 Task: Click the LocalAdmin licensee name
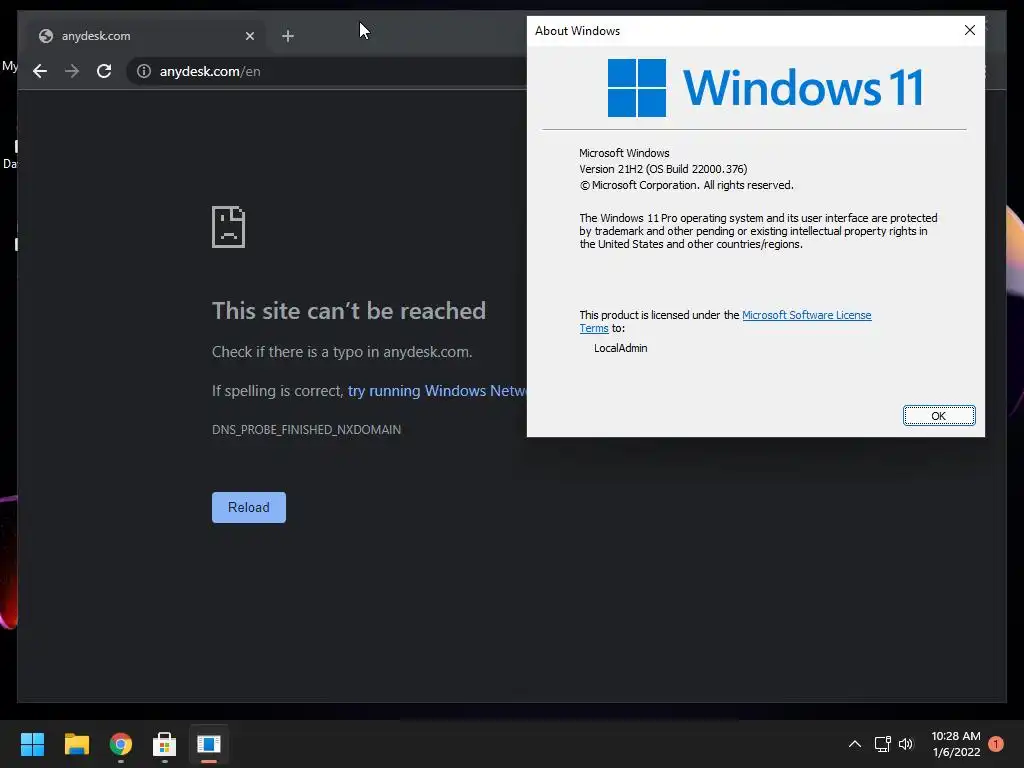click(620, 348)
